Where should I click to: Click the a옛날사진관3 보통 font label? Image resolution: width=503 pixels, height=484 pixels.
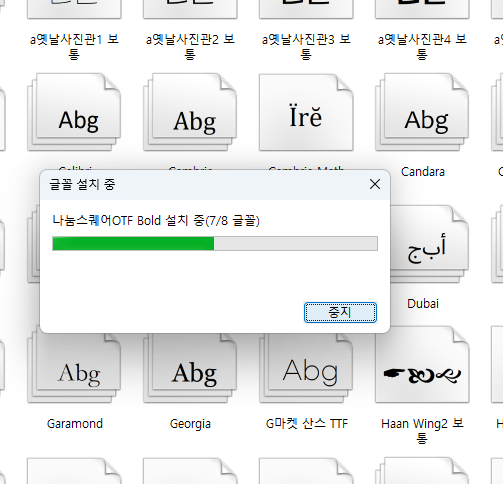306,46
